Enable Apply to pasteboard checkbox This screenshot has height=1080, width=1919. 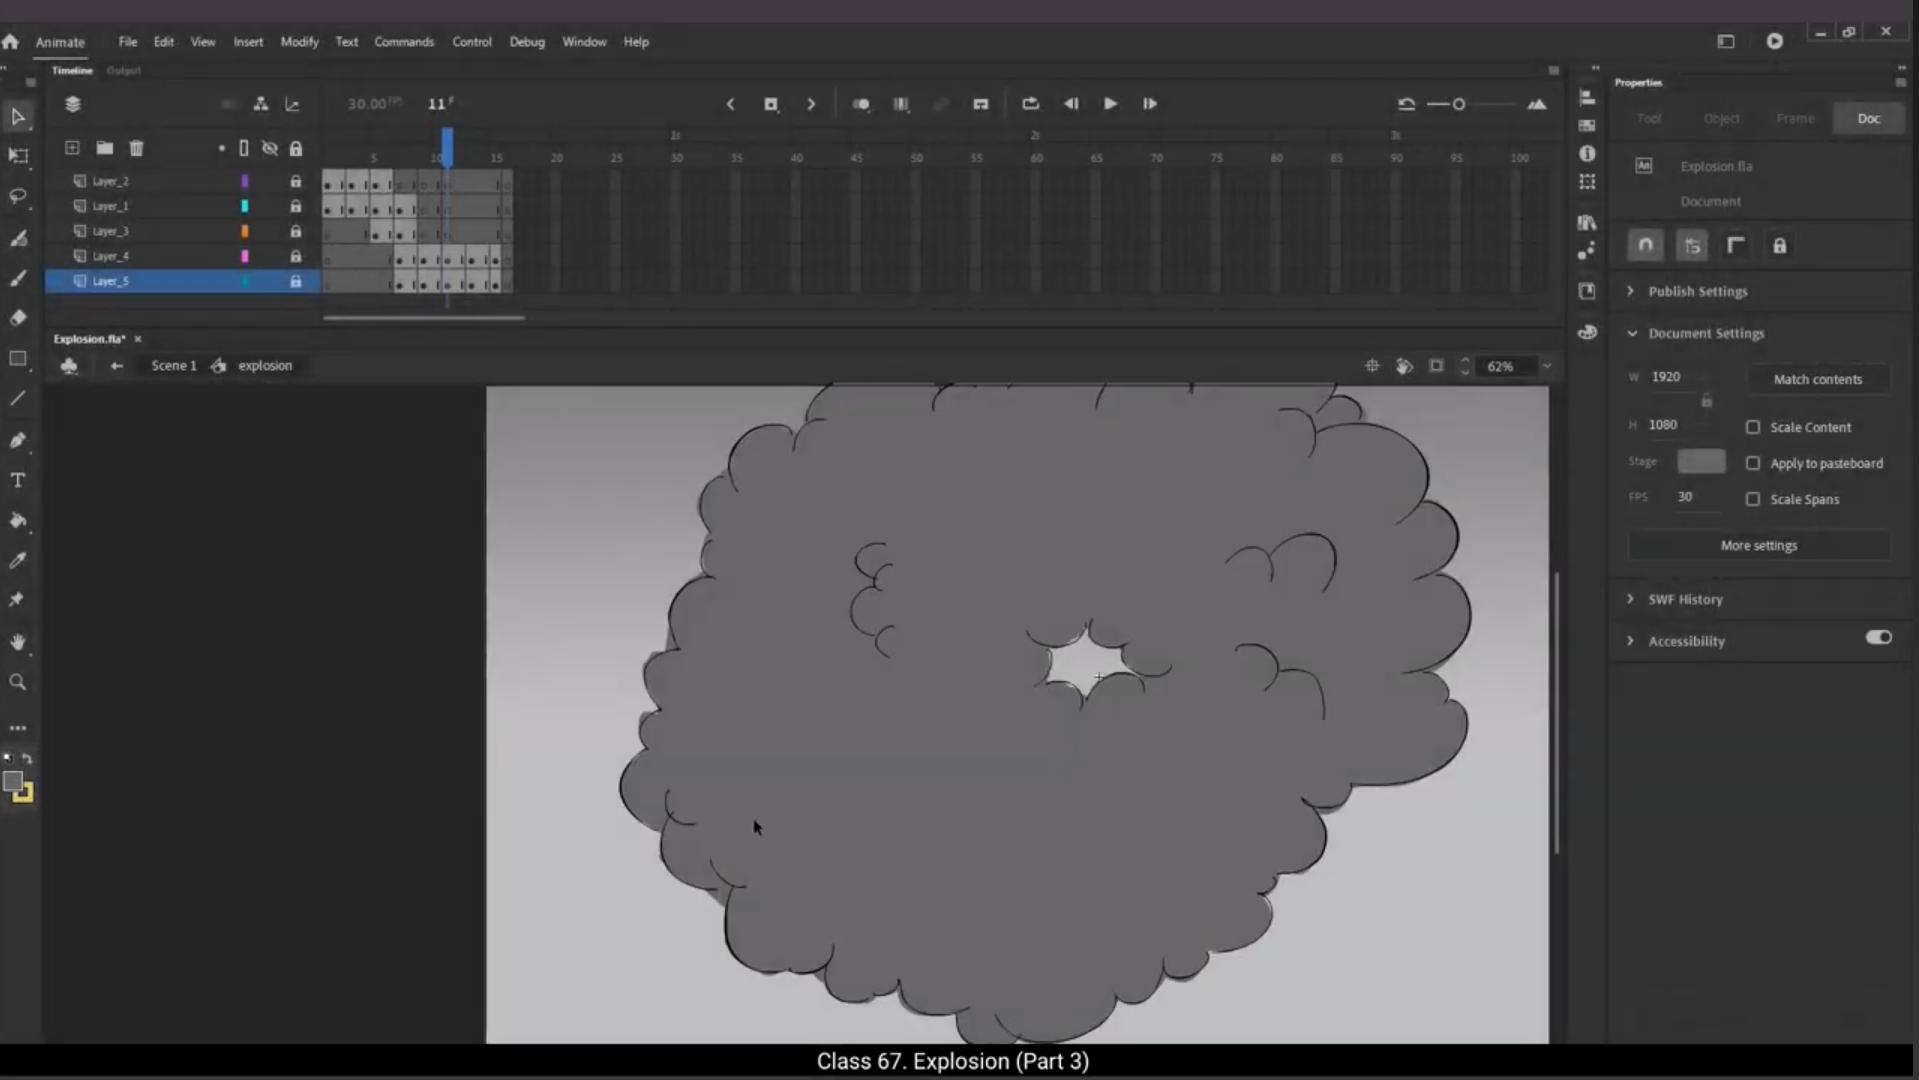coord(1753,463)
